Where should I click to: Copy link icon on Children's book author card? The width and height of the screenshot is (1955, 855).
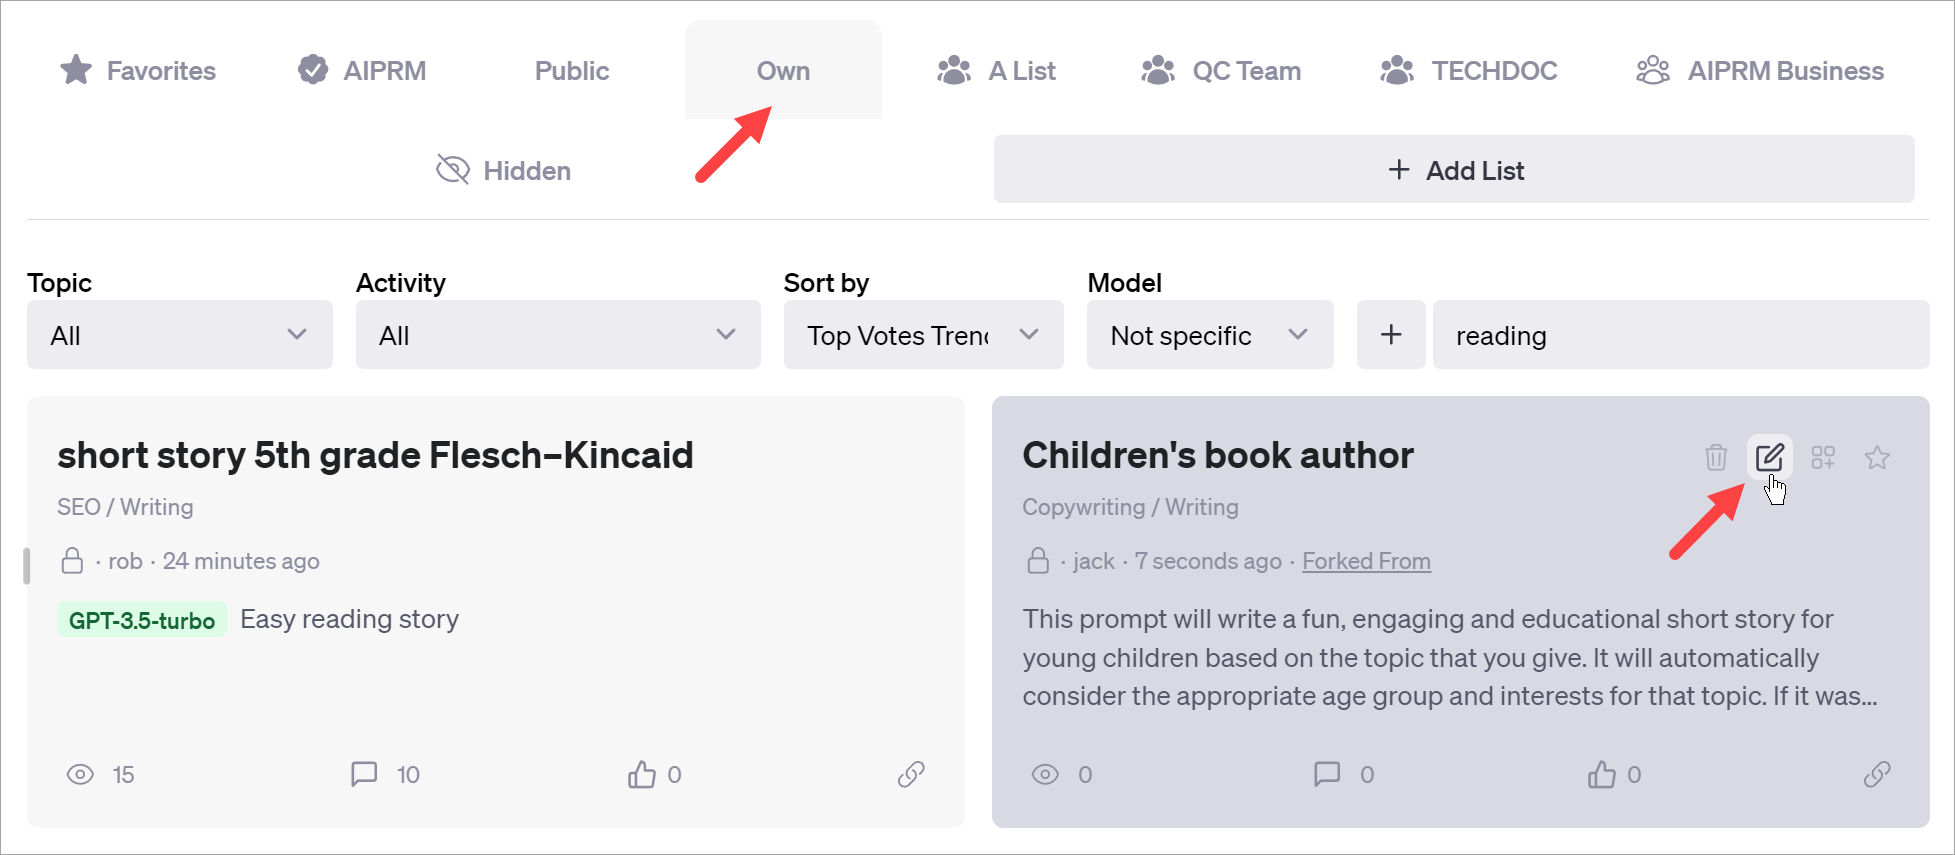[x=1876, y=774]
